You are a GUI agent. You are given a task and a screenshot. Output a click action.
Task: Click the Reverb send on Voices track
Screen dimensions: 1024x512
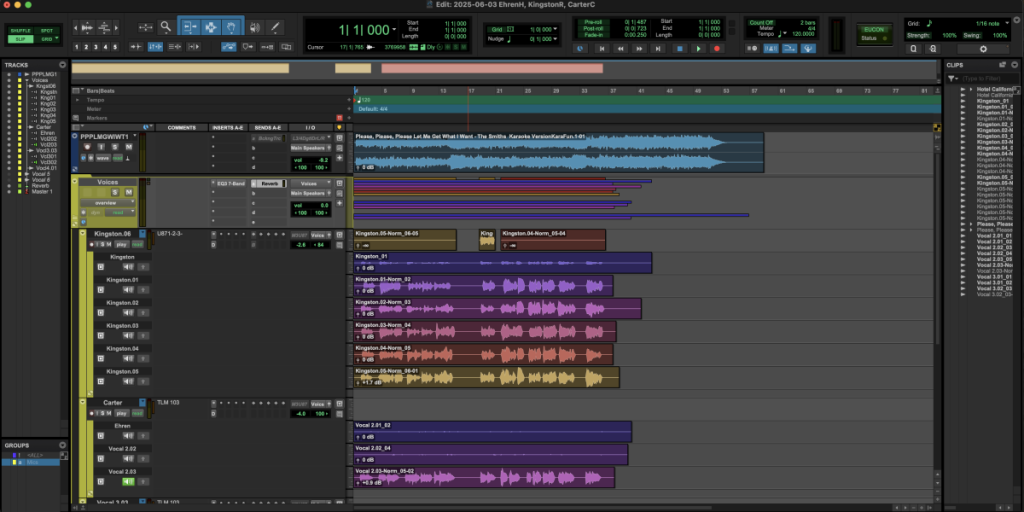(270, 184)
